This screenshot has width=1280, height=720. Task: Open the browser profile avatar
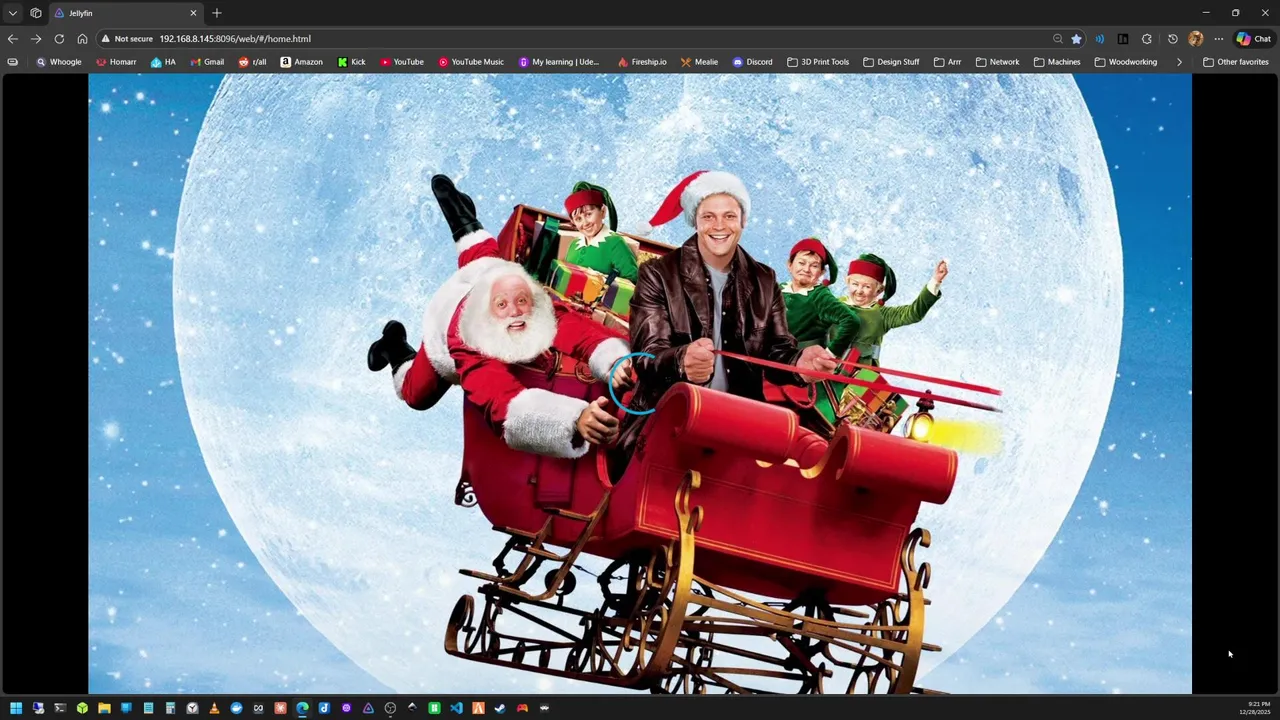point(1196,39)
